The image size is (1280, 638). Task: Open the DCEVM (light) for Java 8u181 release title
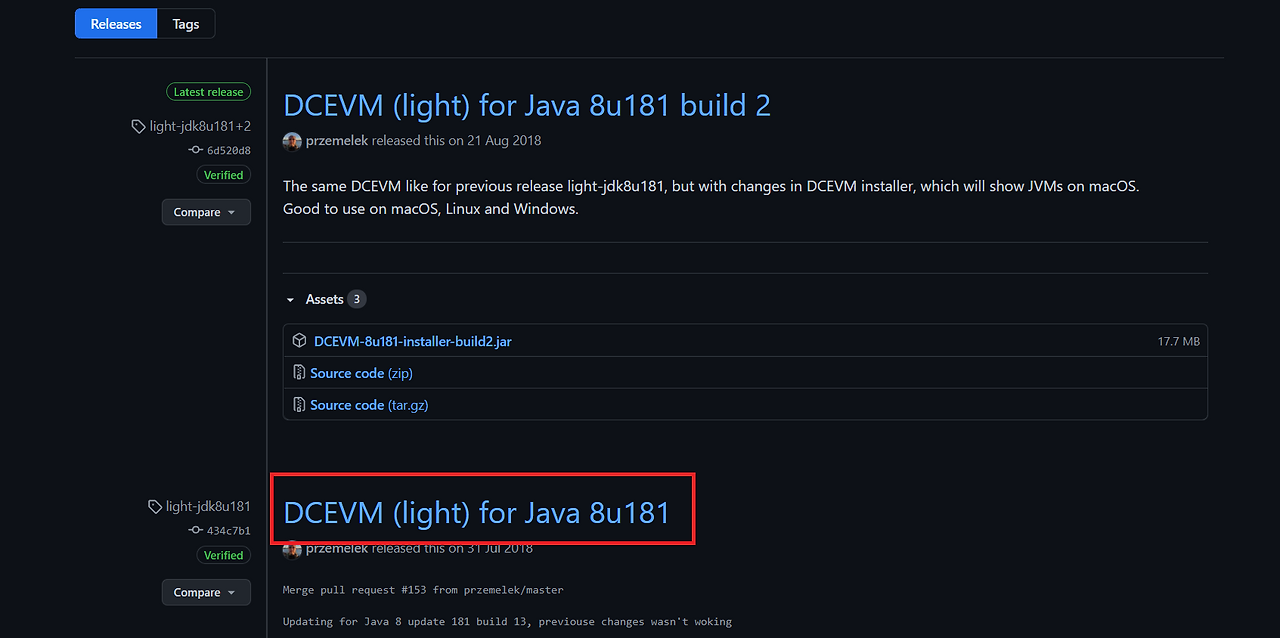pos(477,511)
